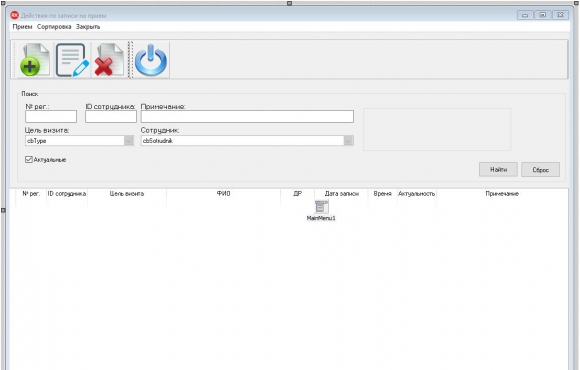Click the edit record pencil icon

coord(72,60)
